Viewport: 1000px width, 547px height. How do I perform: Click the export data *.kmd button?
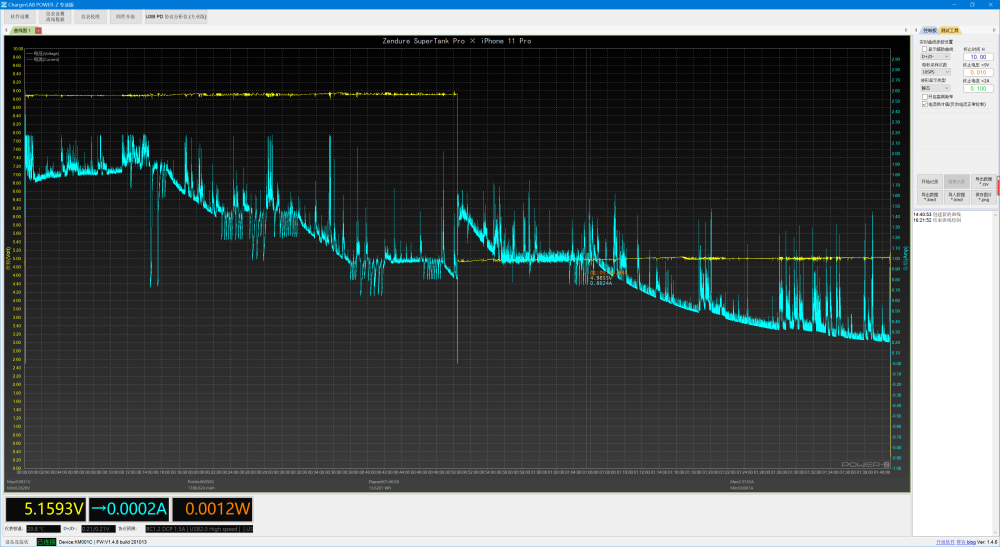point(929,197)
